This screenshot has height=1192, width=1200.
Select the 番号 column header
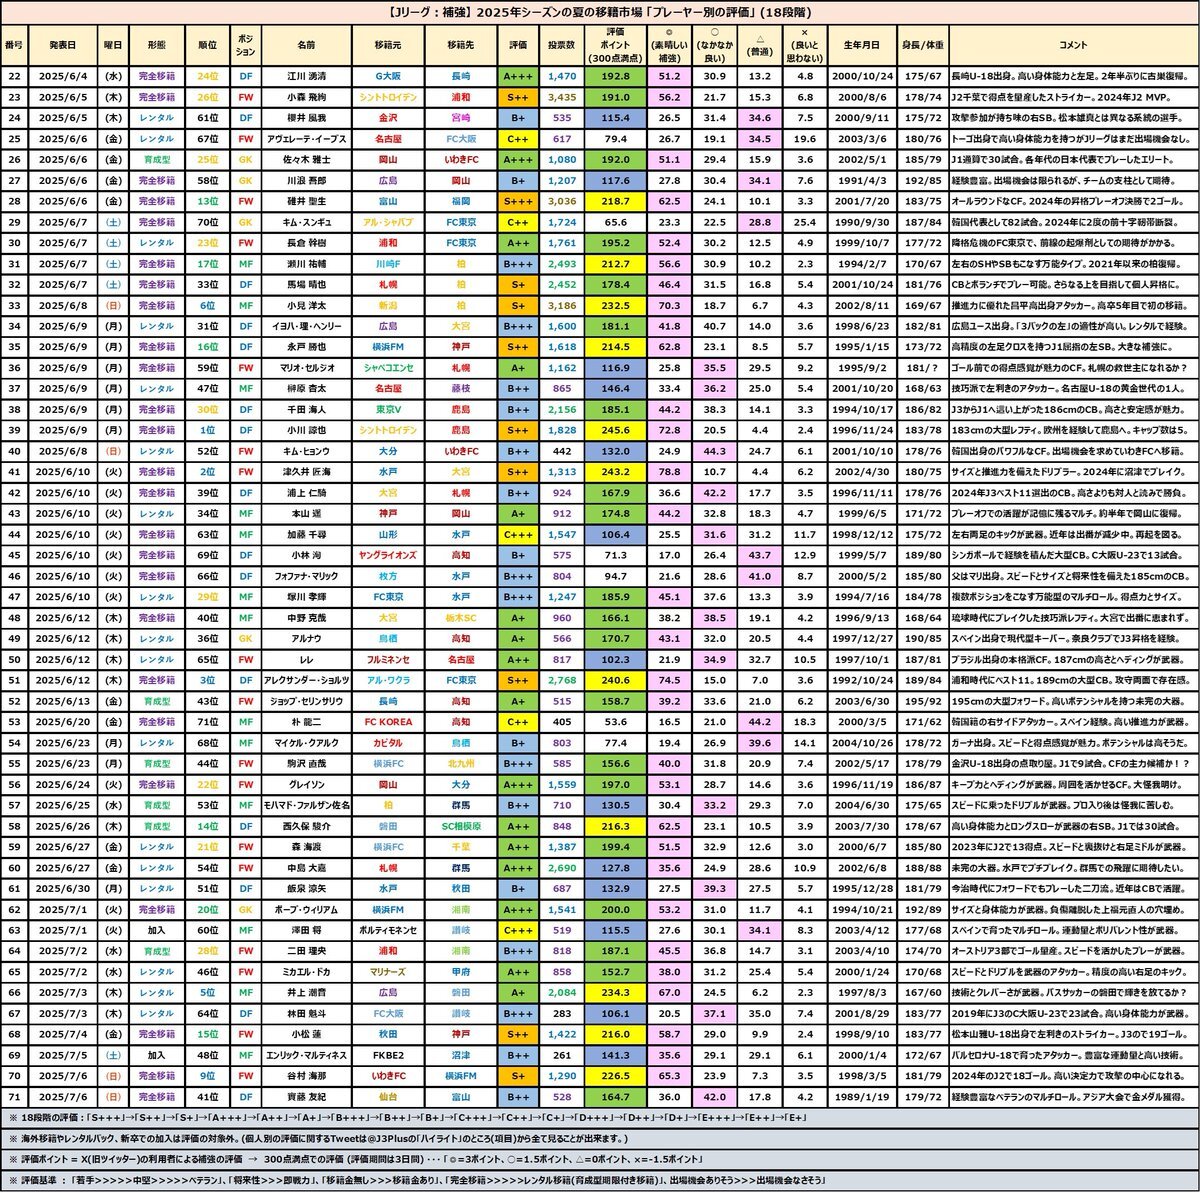point(14,45)
